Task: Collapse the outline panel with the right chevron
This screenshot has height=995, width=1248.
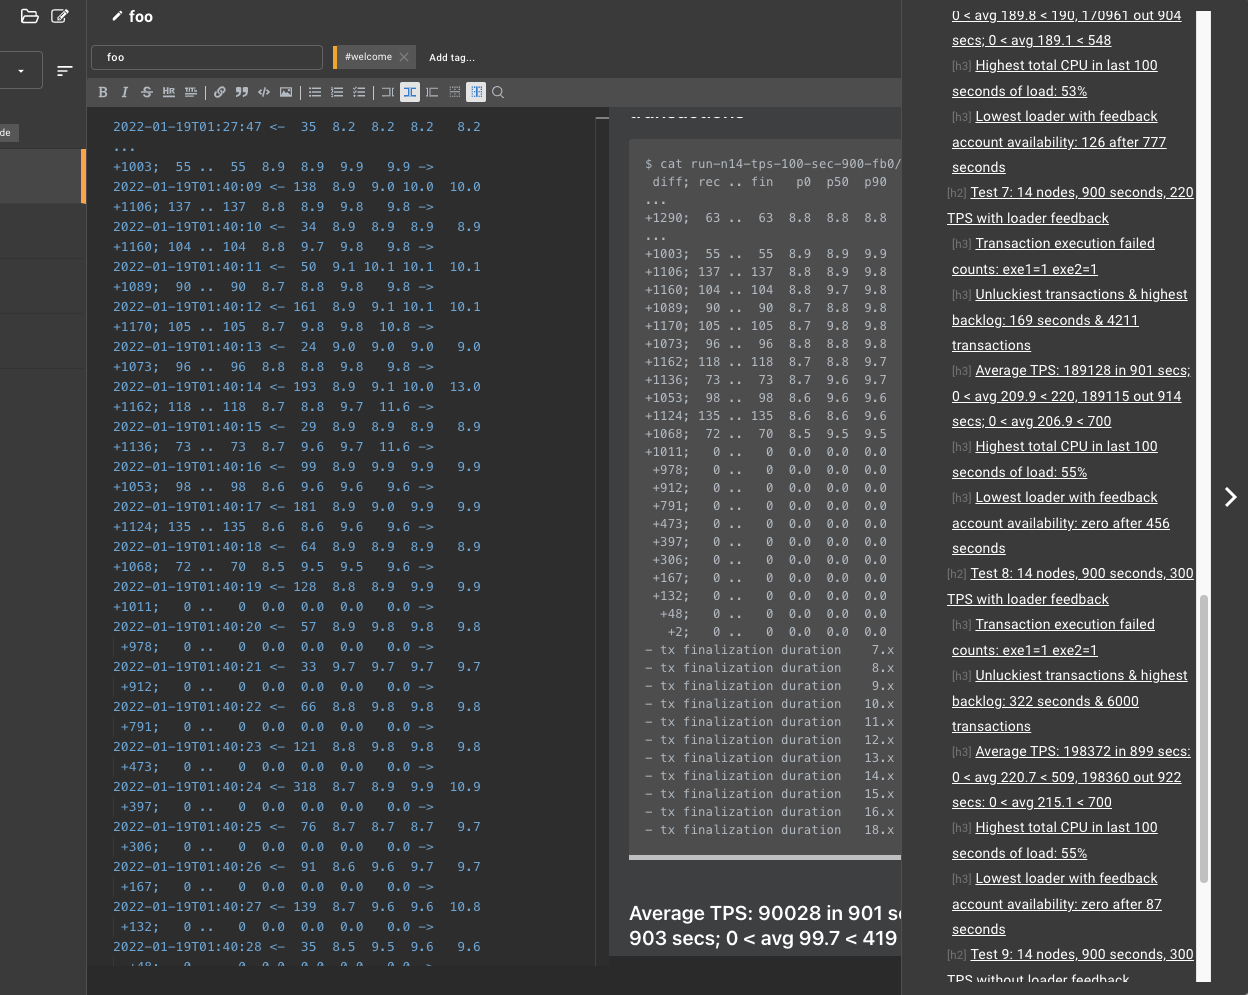Action: [1231, 497]
